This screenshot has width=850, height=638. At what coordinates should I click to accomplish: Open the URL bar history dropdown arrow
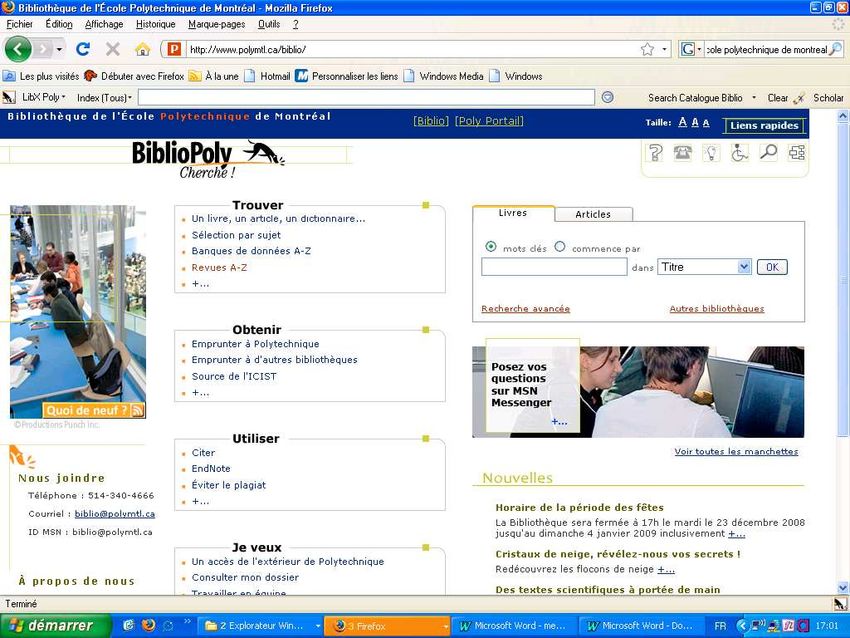point(664,49)
